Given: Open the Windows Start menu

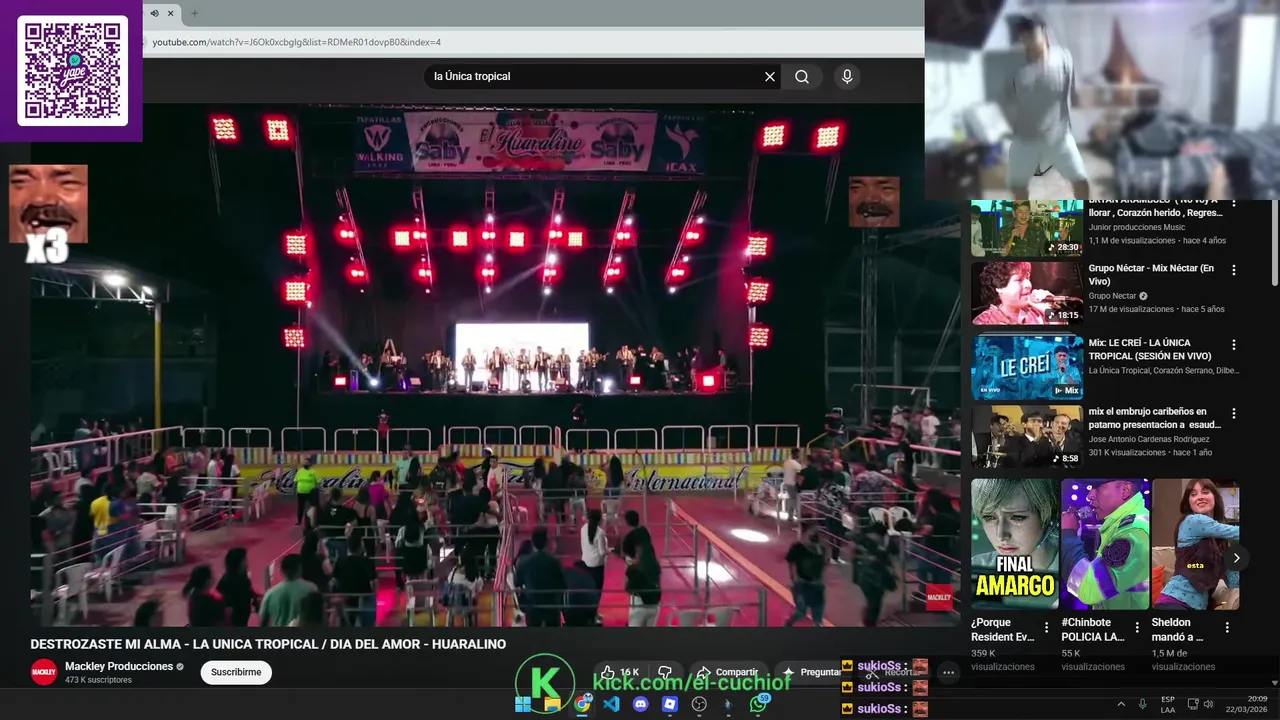Looking at the screenshot, I should [523, 704].
